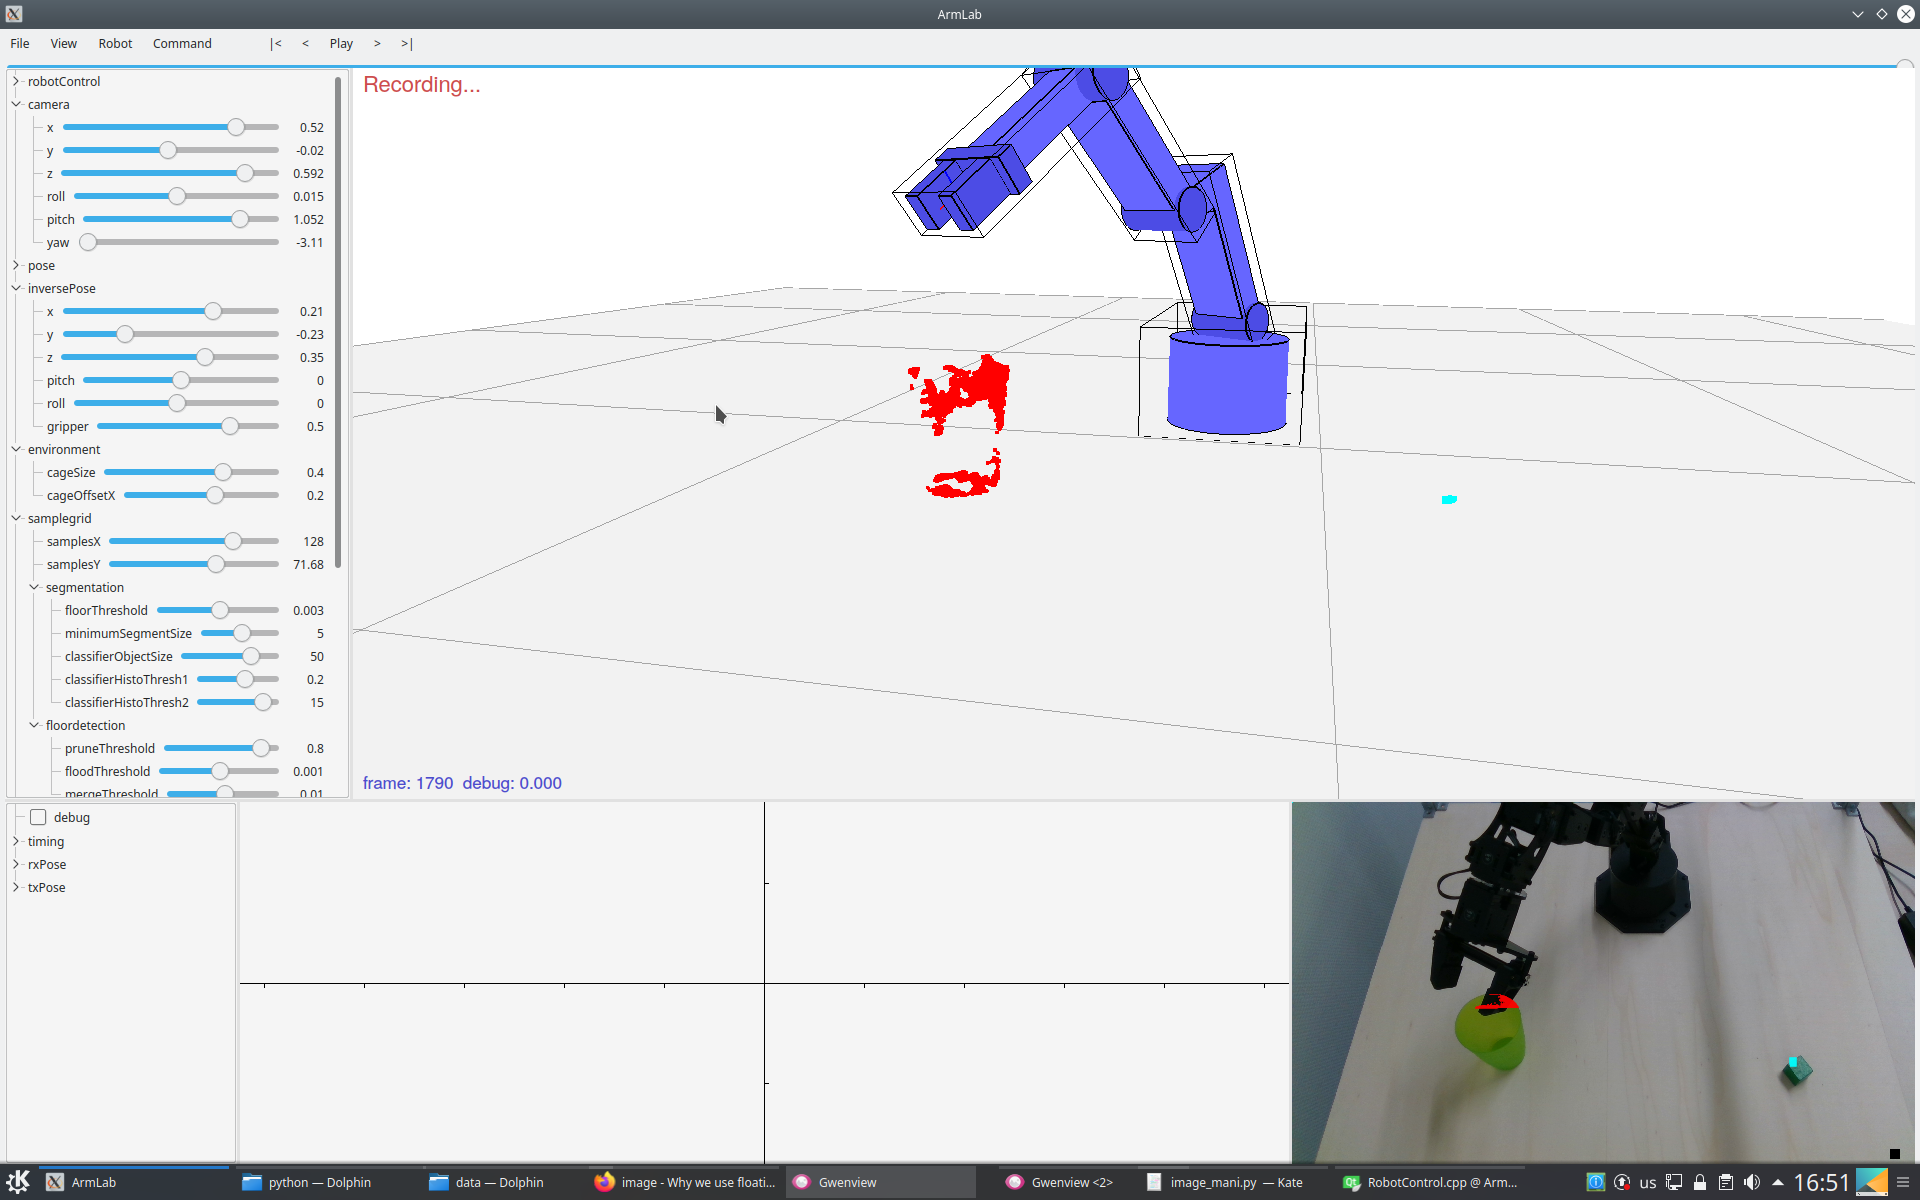The image size is (1920, 1200).
Task: Jump to last frame button
Action: [407, 44]
